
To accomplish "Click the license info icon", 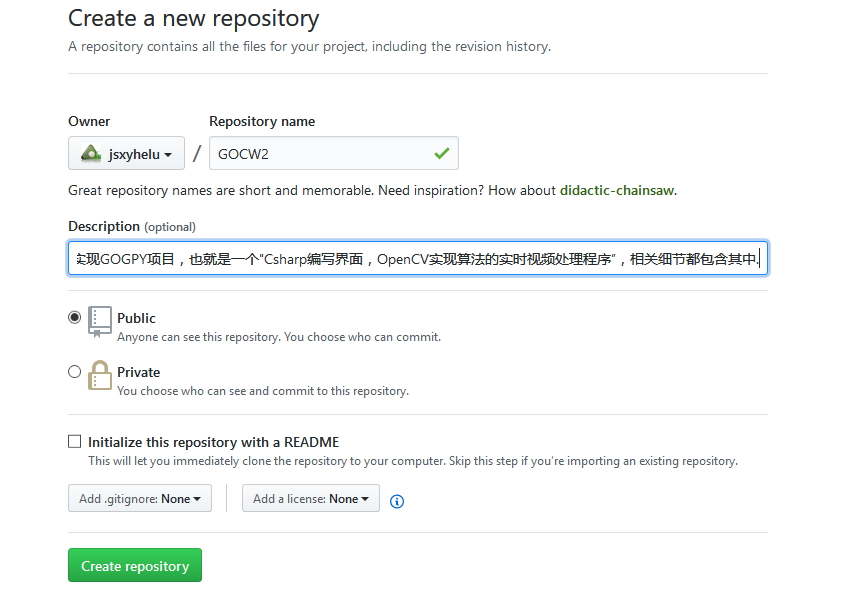I will (x=397, y=501).
